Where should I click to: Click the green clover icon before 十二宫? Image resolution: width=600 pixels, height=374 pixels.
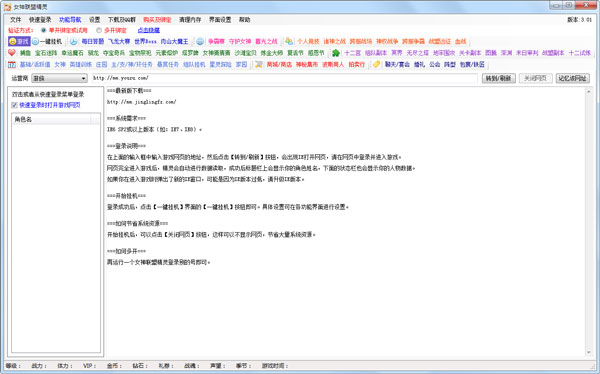point(336,53)
